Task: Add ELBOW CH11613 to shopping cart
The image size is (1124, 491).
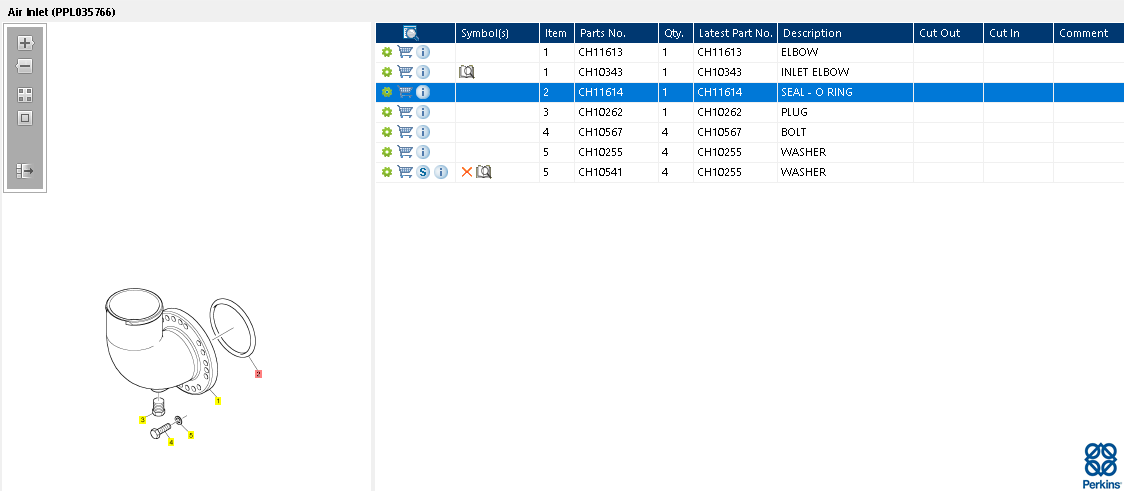Action: click(405, 52)
